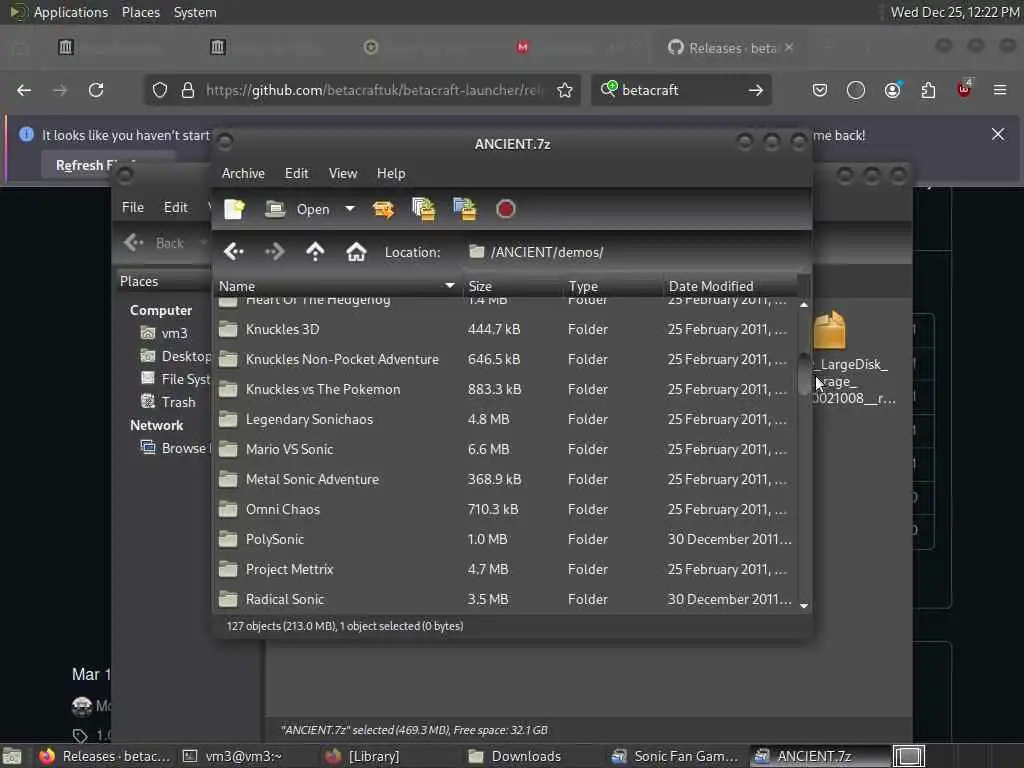Switch to vm3@vm3 terminal in taskbar
The image size is (1024, 768).
click(x=232, y=756)
